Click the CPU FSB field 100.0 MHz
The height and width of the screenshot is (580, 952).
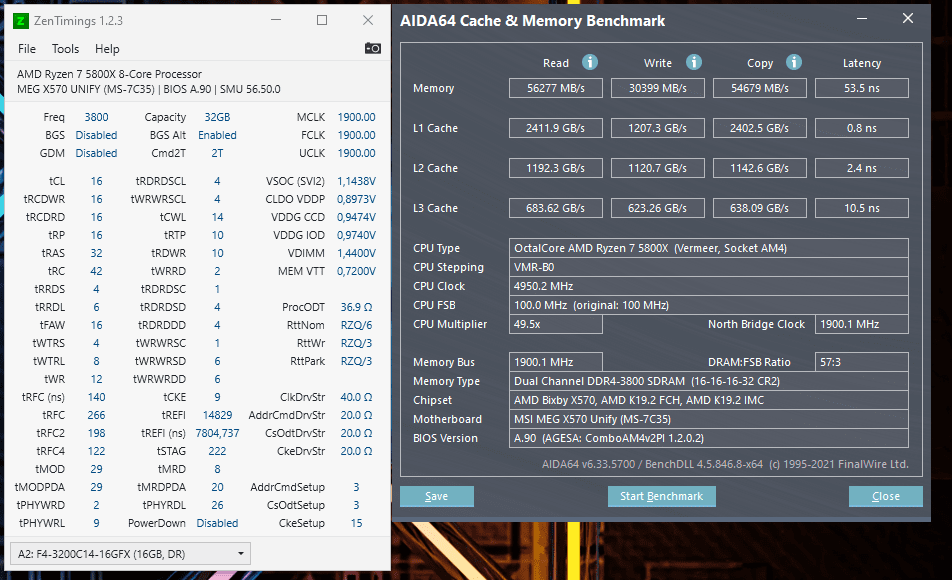click(709, 305)
